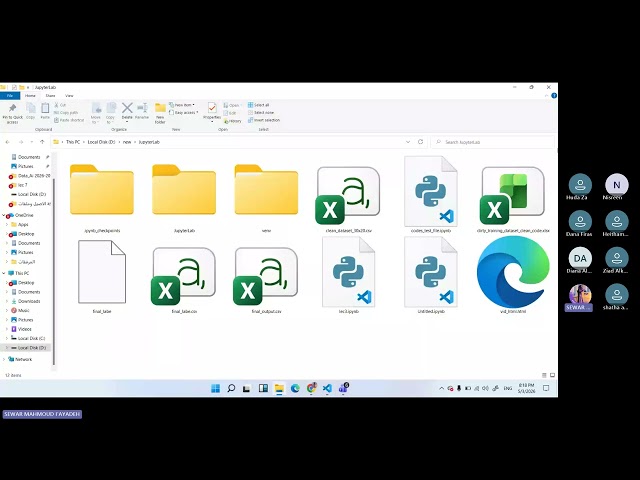Click the Copy ribbon icon
This screenshot has height=480, width=640.
click(x=31, y=108)
